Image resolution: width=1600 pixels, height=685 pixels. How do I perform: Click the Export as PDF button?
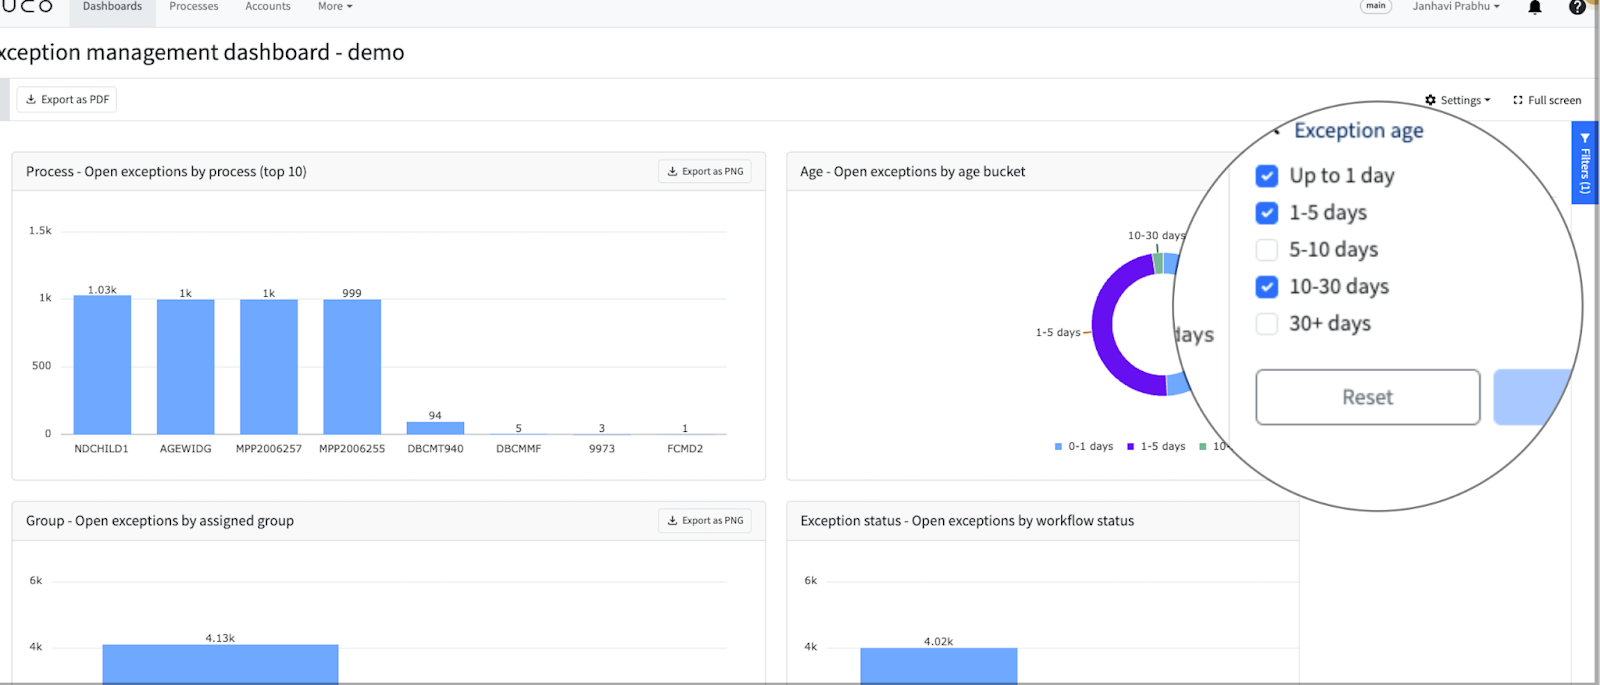click(67, 99)
